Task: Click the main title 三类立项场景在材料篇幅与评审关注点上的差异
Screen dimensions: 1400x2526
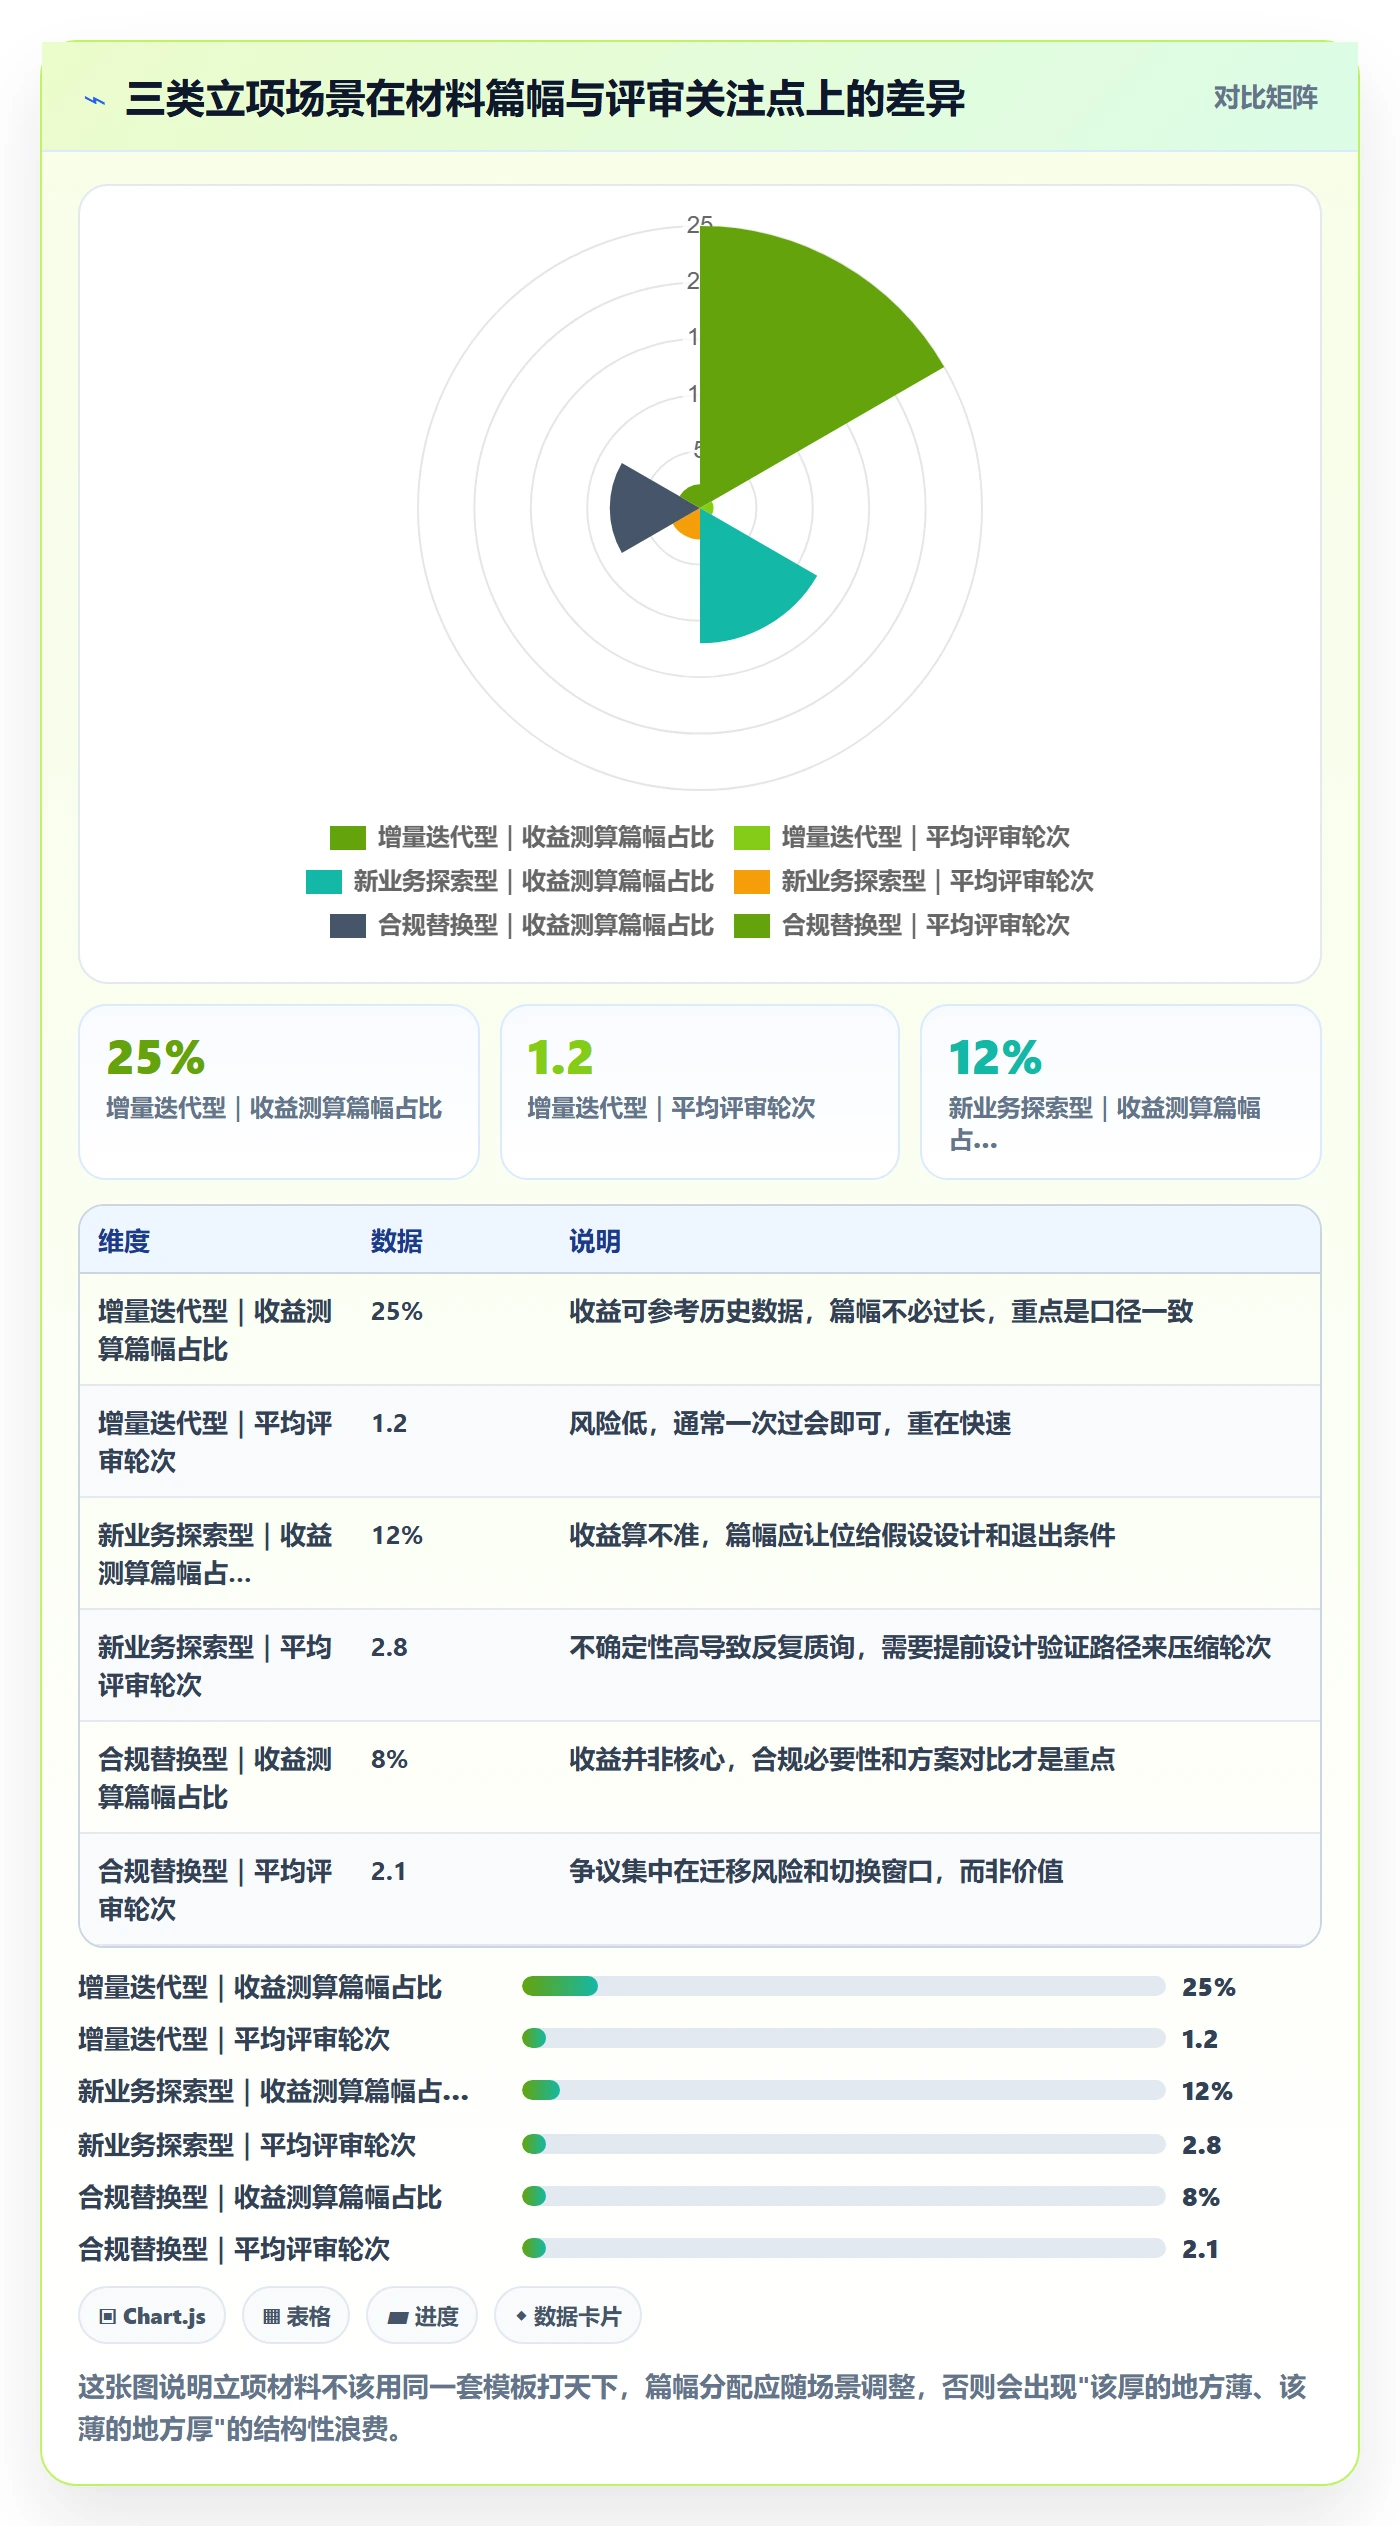Action: 545,99
